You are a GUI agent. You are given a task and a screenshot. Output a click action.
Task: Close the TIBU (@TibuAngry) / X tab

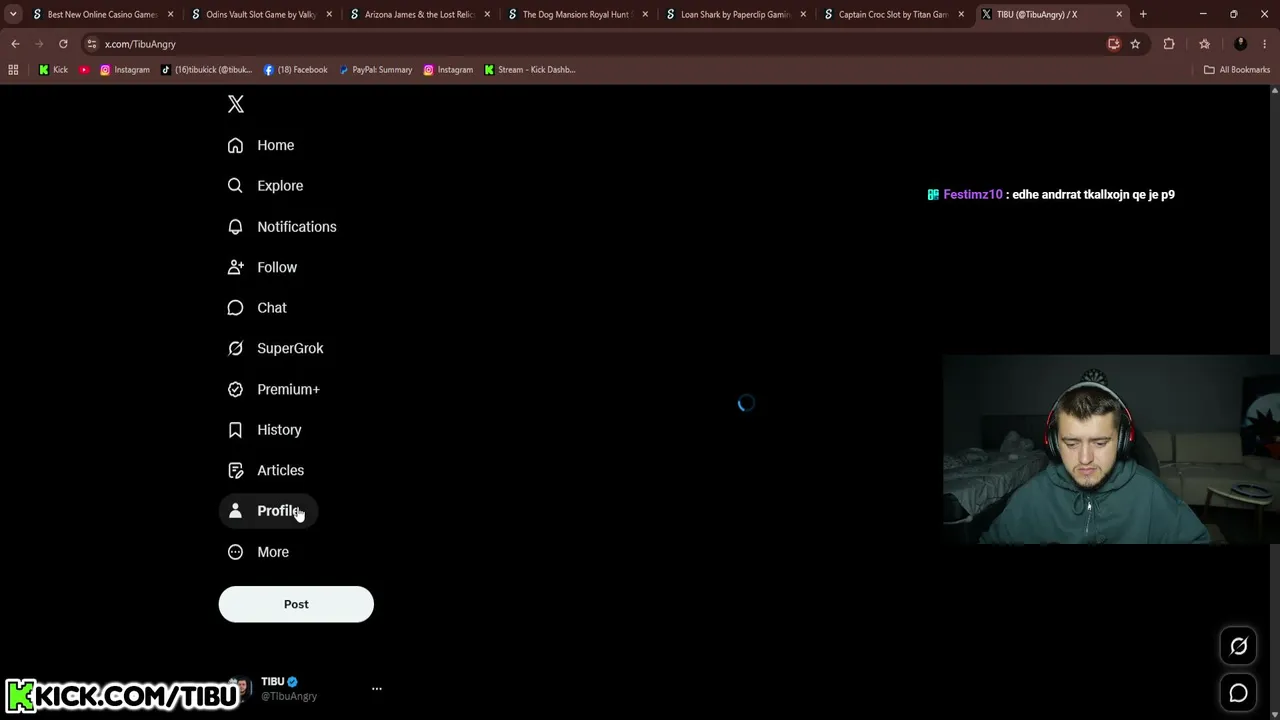[x=1119, y=15]
